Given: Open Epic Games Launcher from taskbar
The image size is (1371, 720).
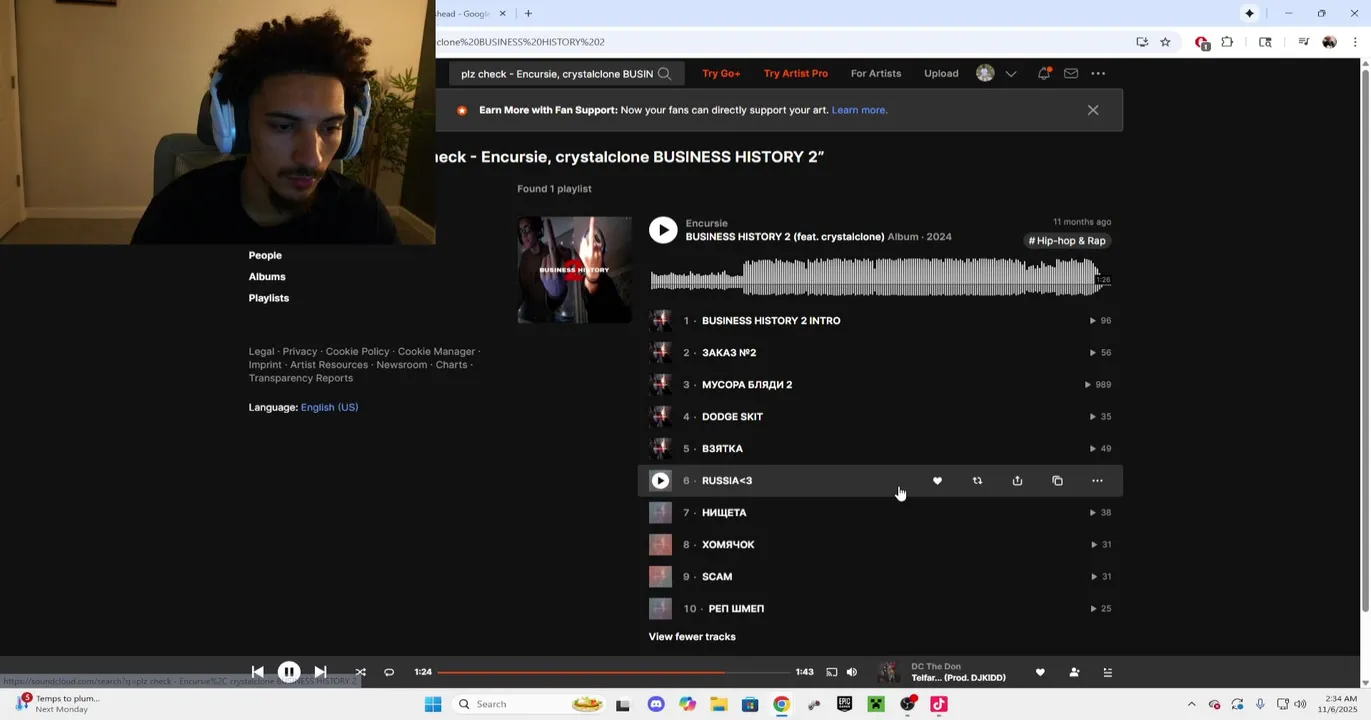Looking at the screenshot, I should click(844, 704).
